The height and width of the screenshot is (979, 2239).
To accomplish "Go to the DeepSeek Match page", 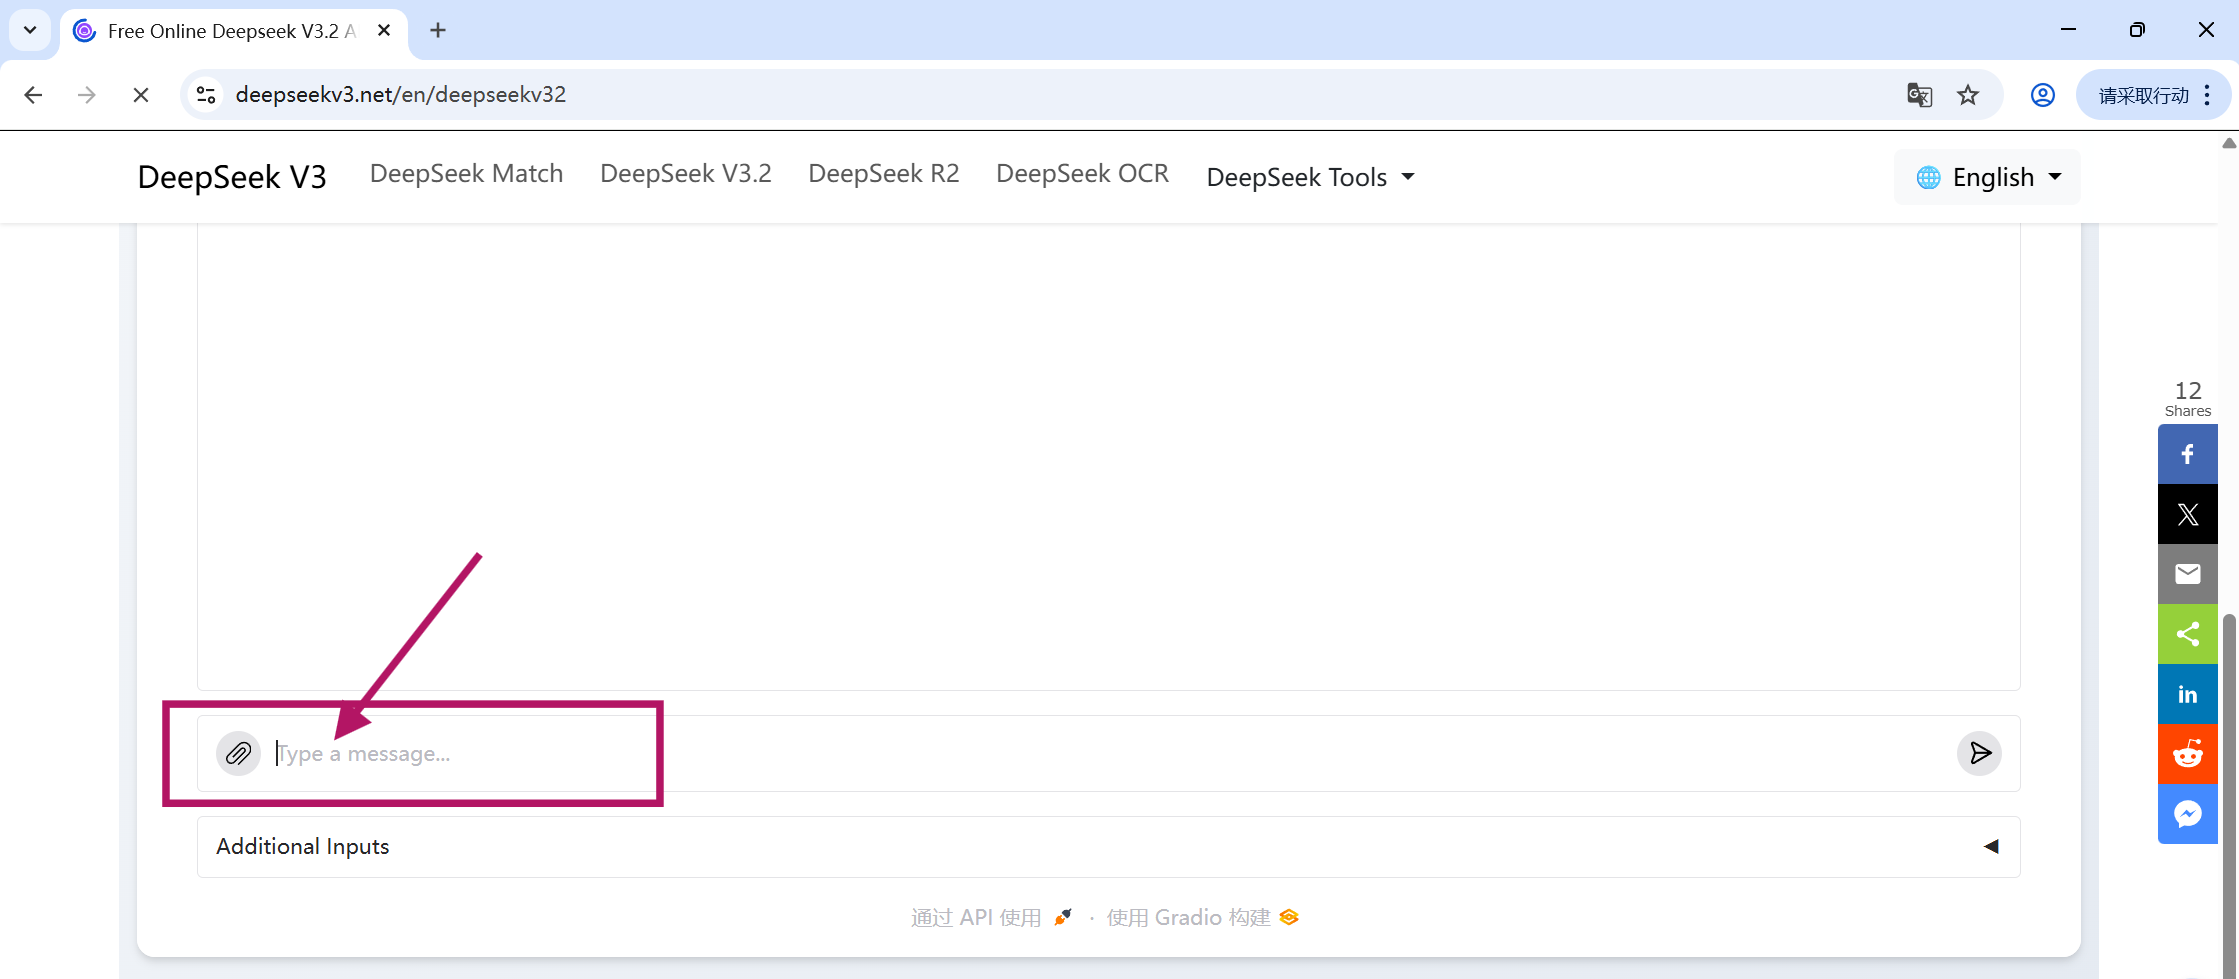I will [x=467, y=173].
